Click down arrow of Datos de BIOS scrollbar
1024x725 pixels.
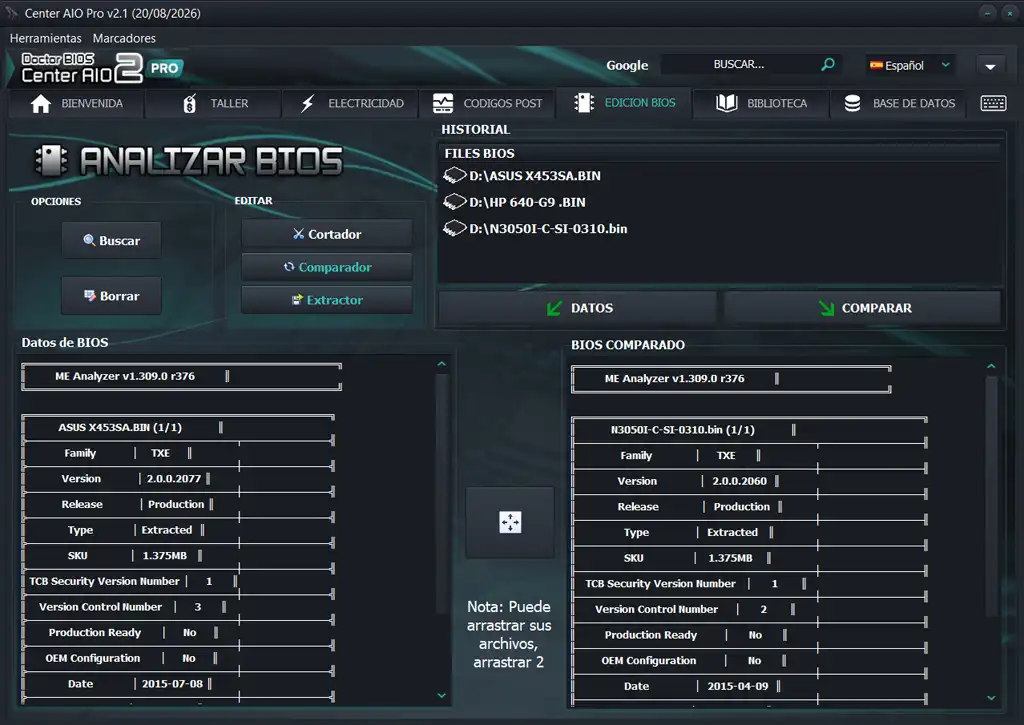click(441, 696)
